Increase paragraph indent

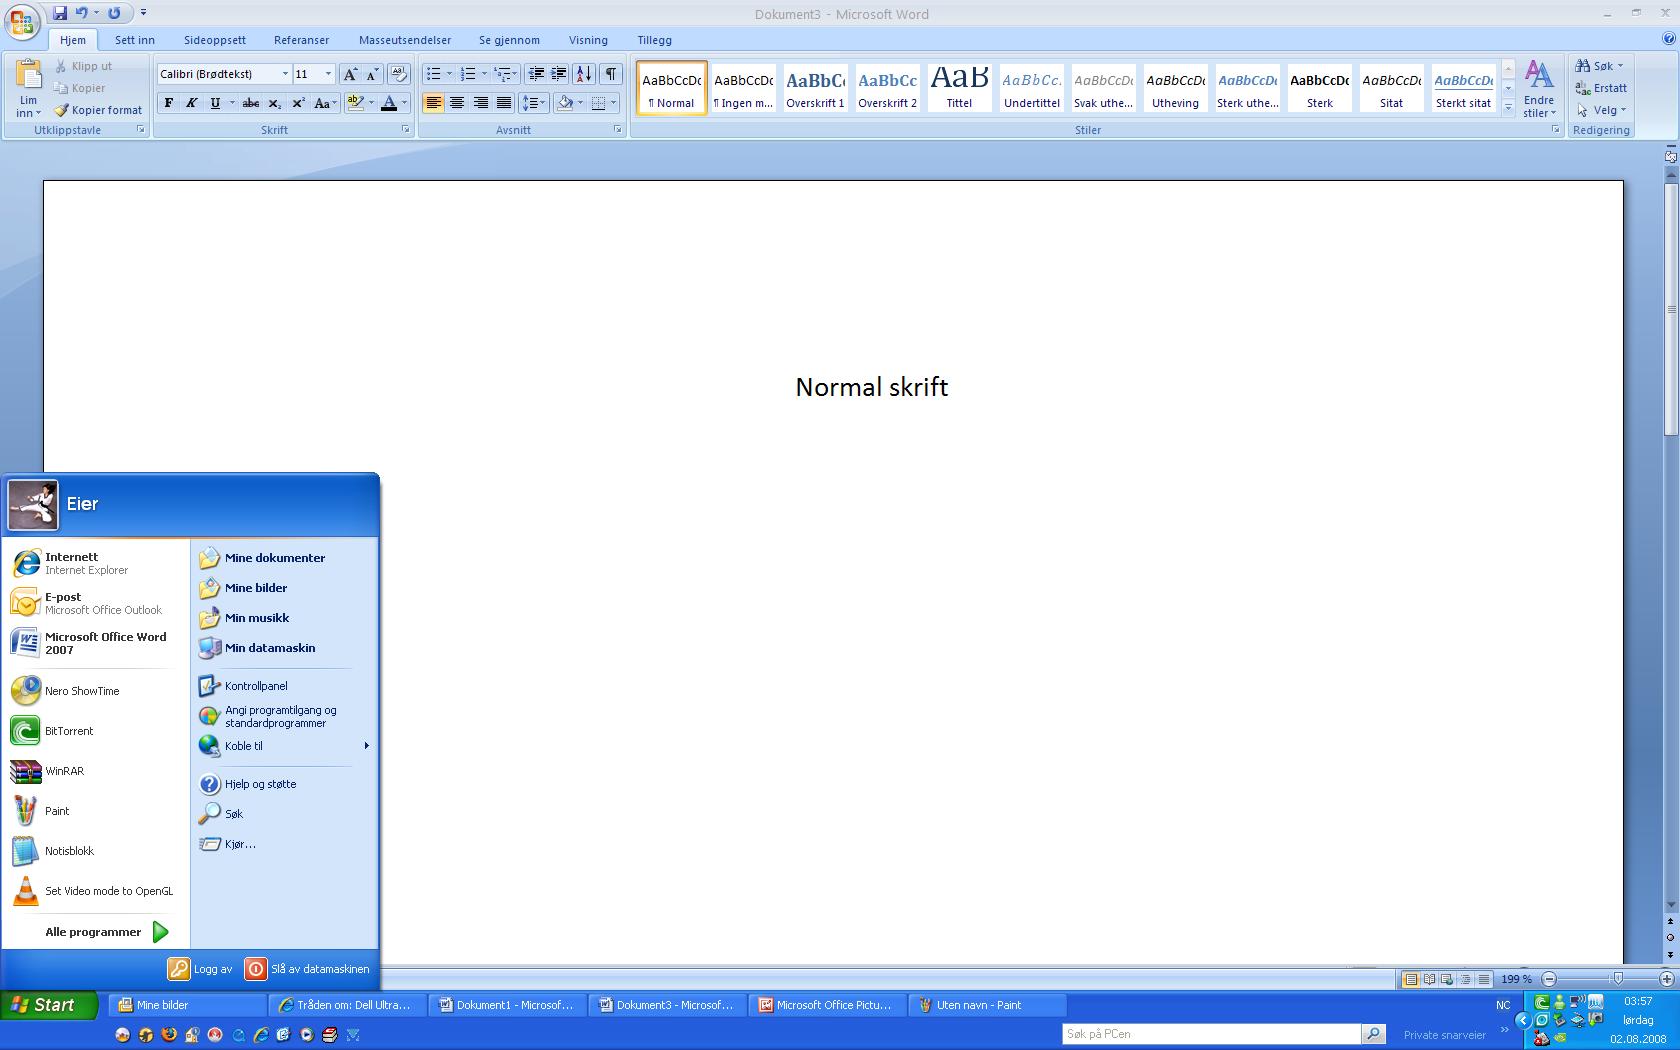pyautogui.click(x=559, y=74)
